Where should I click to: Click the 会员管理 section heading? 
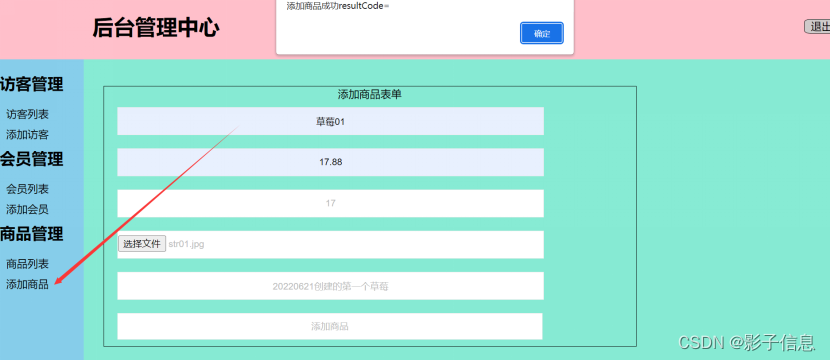32,159
